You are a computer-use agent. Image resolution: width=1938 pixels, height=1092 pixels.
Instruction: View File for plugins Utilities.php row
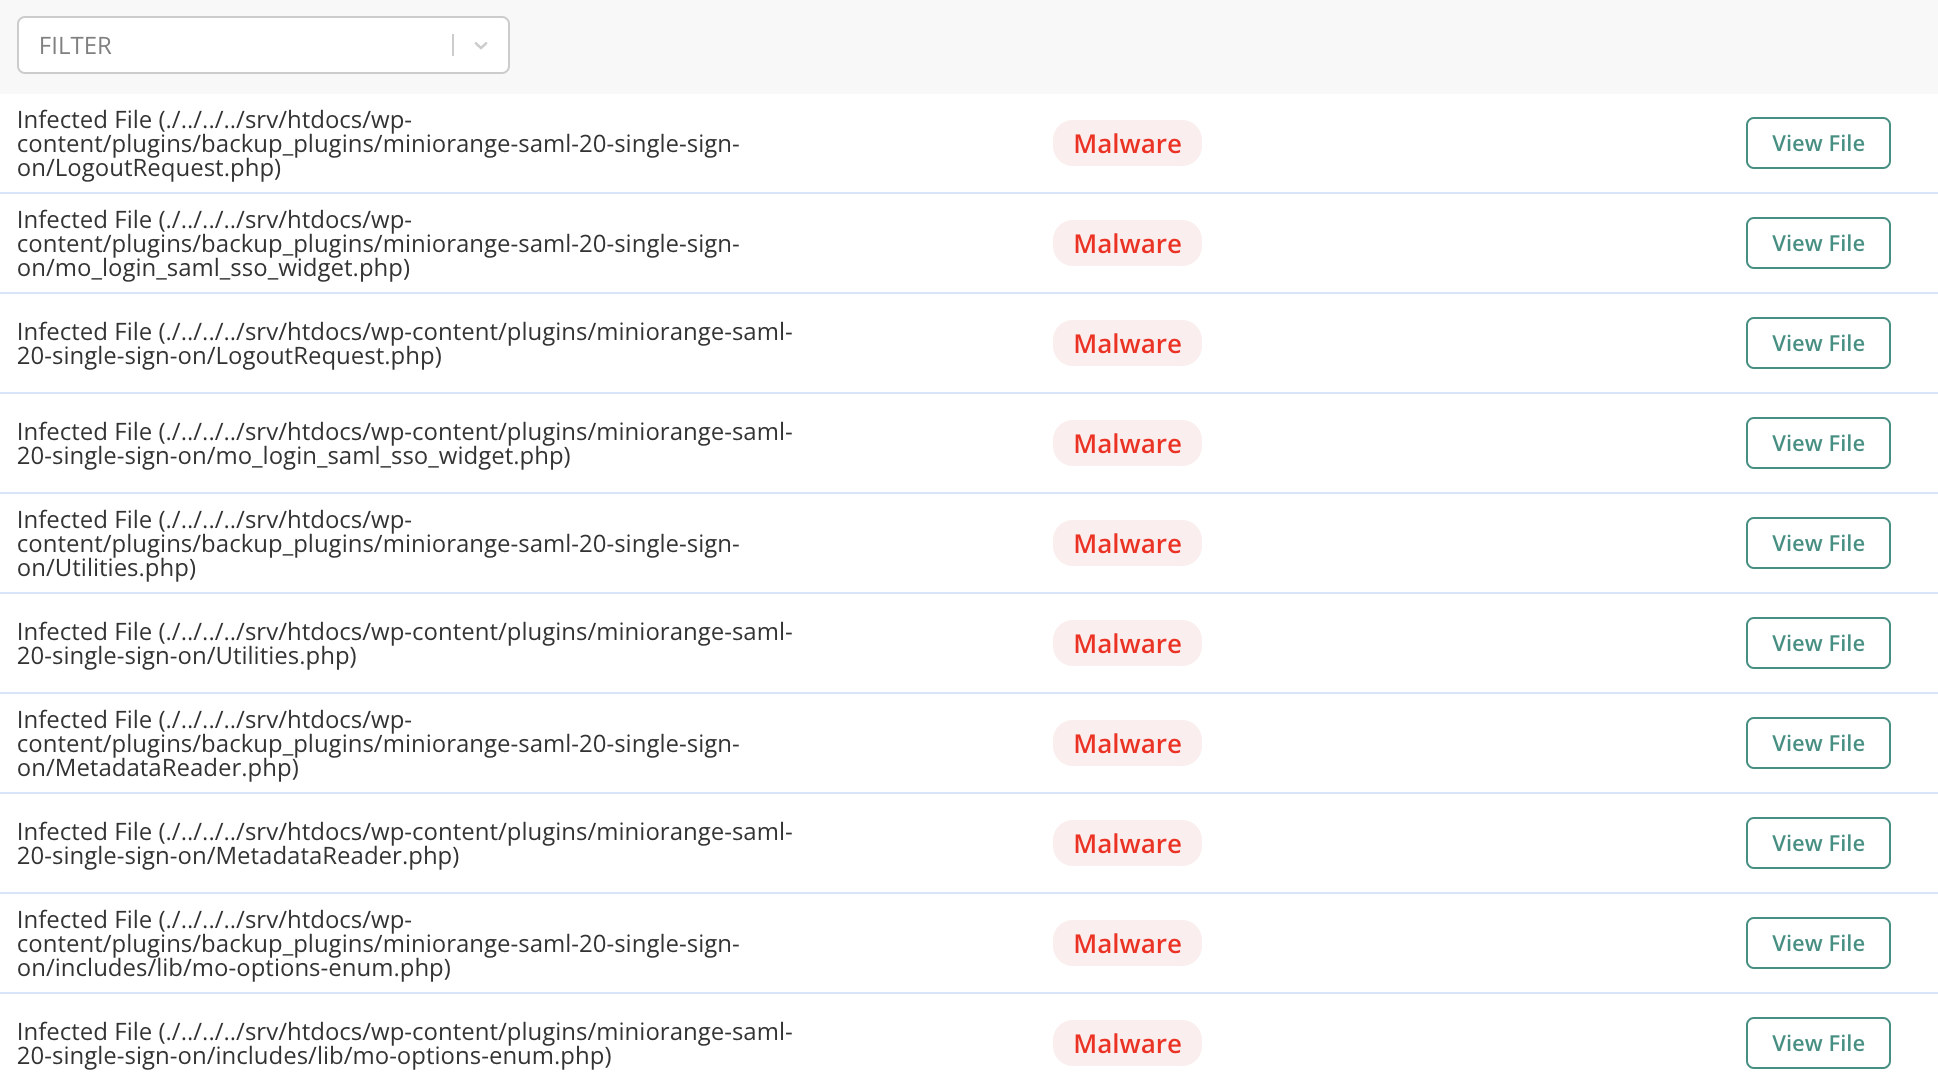1817,644
